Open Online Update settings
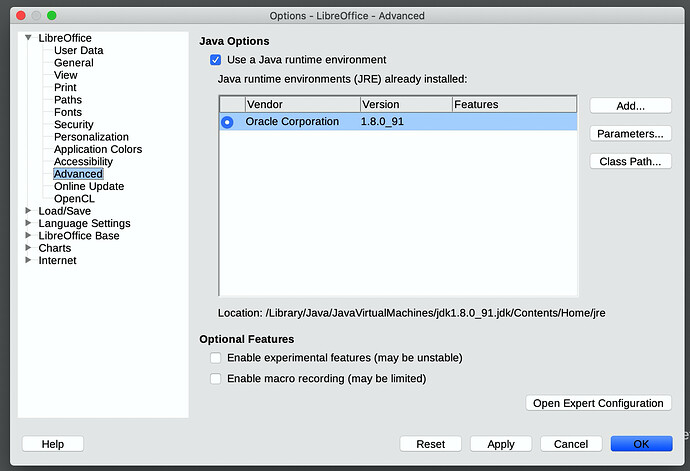Screen dimensions: 690x471 [x=89, y=186]
